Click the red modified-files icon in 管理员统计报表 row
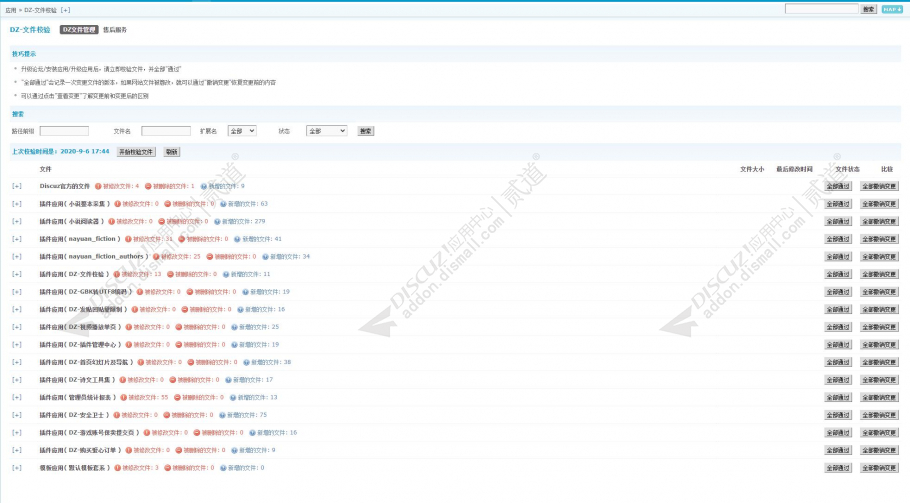This screenshot has height=503, width=910. pyautogui.click(x=124, y=397)
